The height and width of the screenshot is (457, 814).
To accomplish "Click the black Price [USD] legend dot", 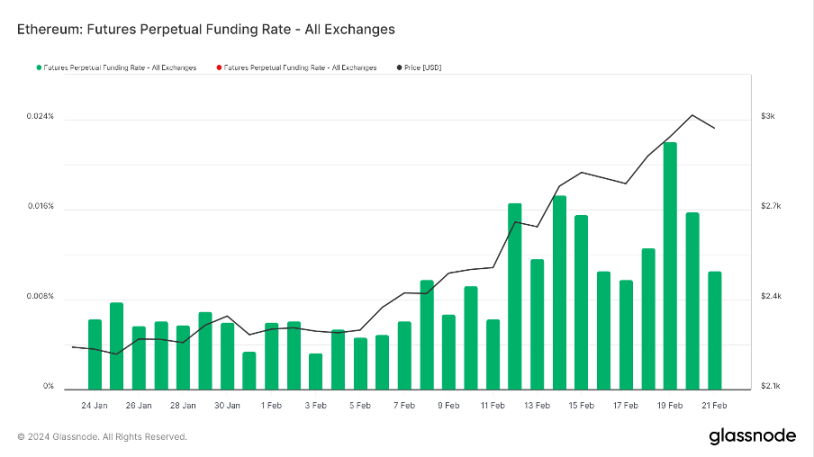I will click(399, 68).
